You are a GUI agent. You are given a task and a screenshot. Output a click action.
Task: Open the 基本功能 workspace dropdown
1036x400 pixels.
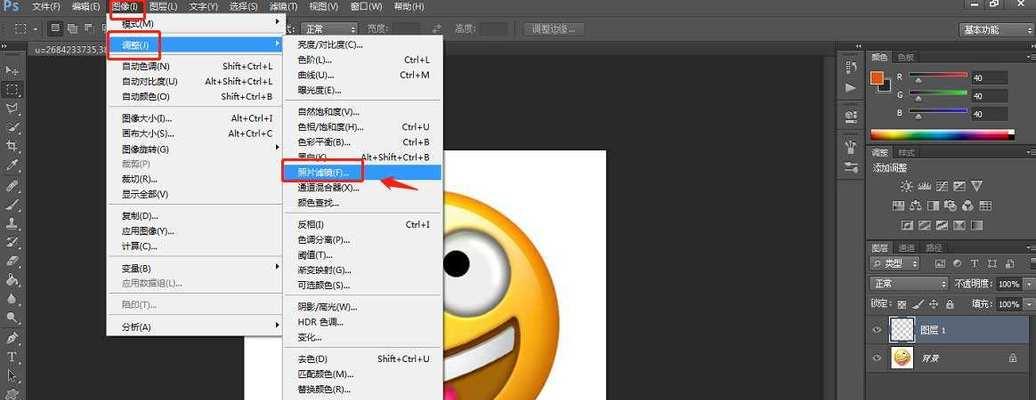point(996,29)
